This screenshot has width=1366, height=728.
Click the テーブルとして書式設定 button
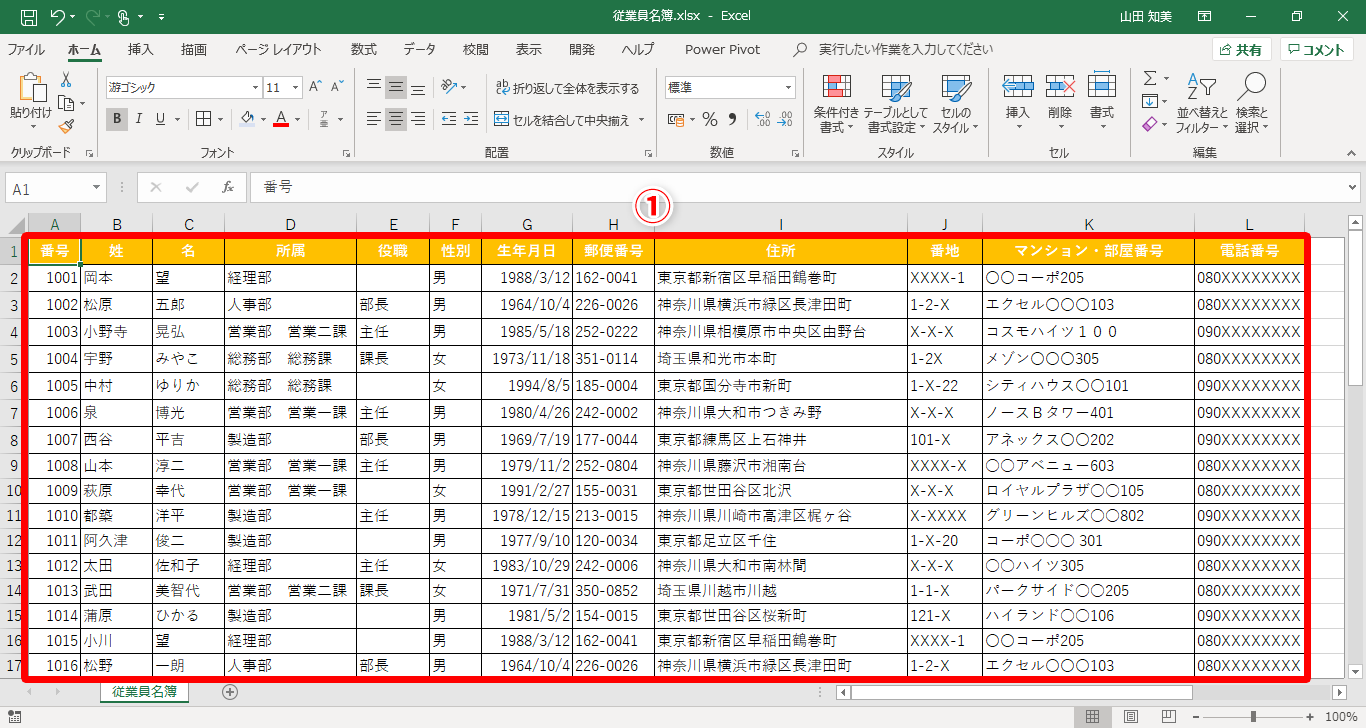[896, 104]
